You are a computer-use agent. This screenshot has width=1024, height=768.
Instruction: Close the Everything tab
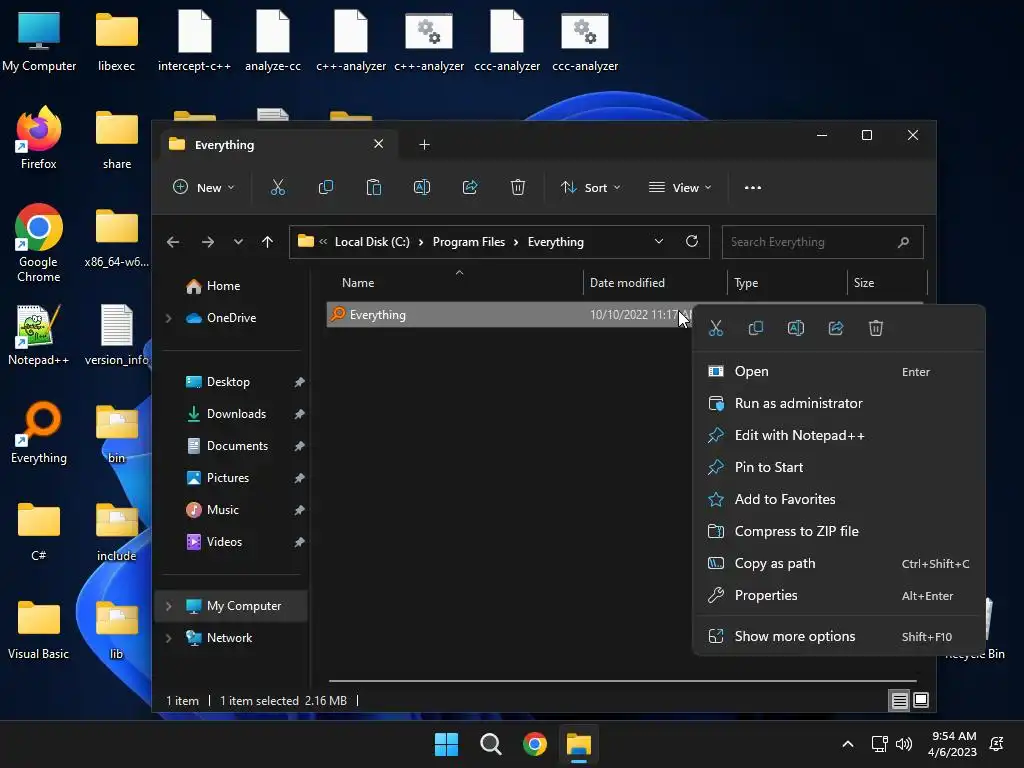point(378,144)
